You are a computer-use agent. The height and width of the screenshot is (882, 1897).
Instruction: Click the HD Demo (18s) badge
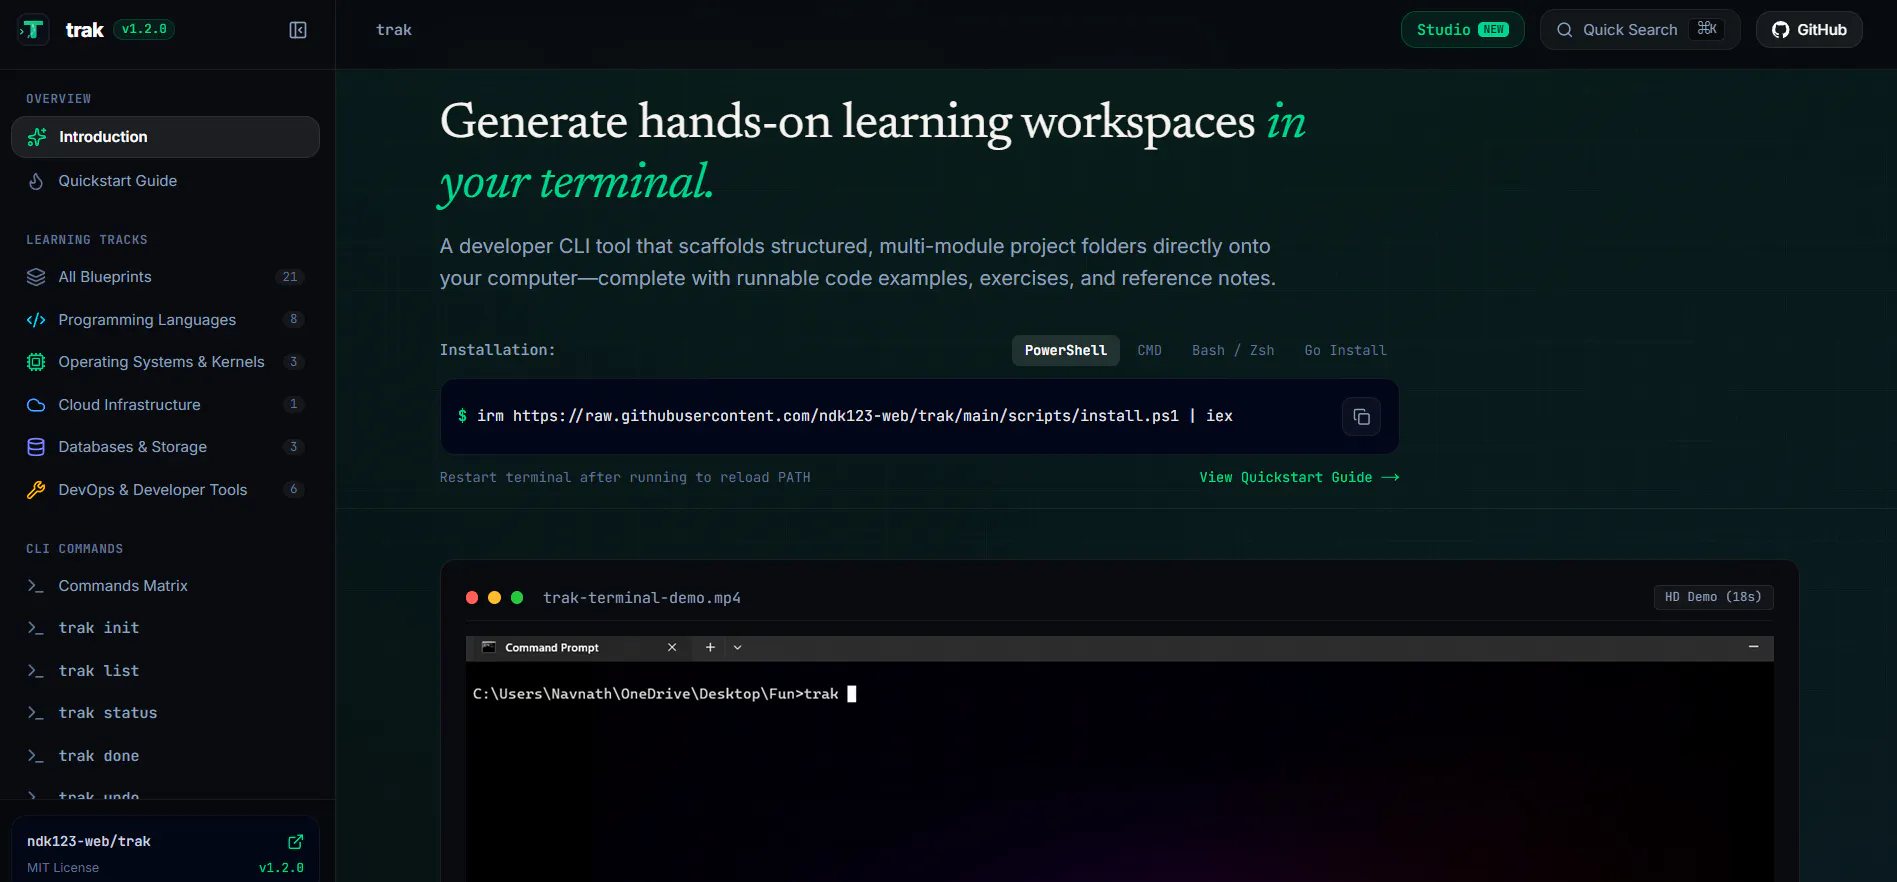[x=1713, y=597]
